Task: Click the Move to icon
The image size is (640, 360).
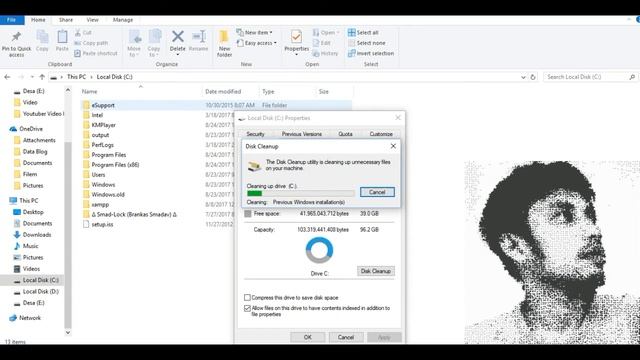Action: pos(135,37)
